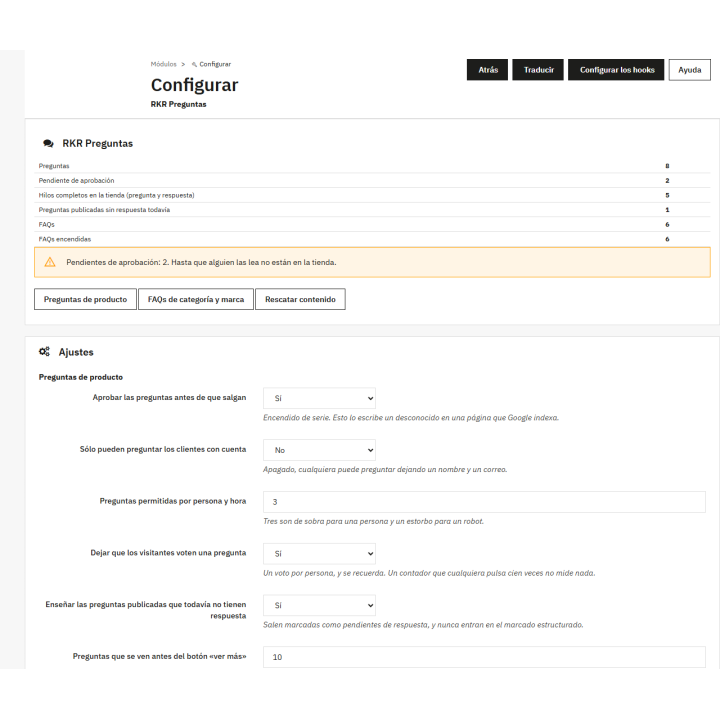Click the Configurar breadcrumb item
Image resolution: width=720 pixels, height=720 pixels.
pos(215,64)
